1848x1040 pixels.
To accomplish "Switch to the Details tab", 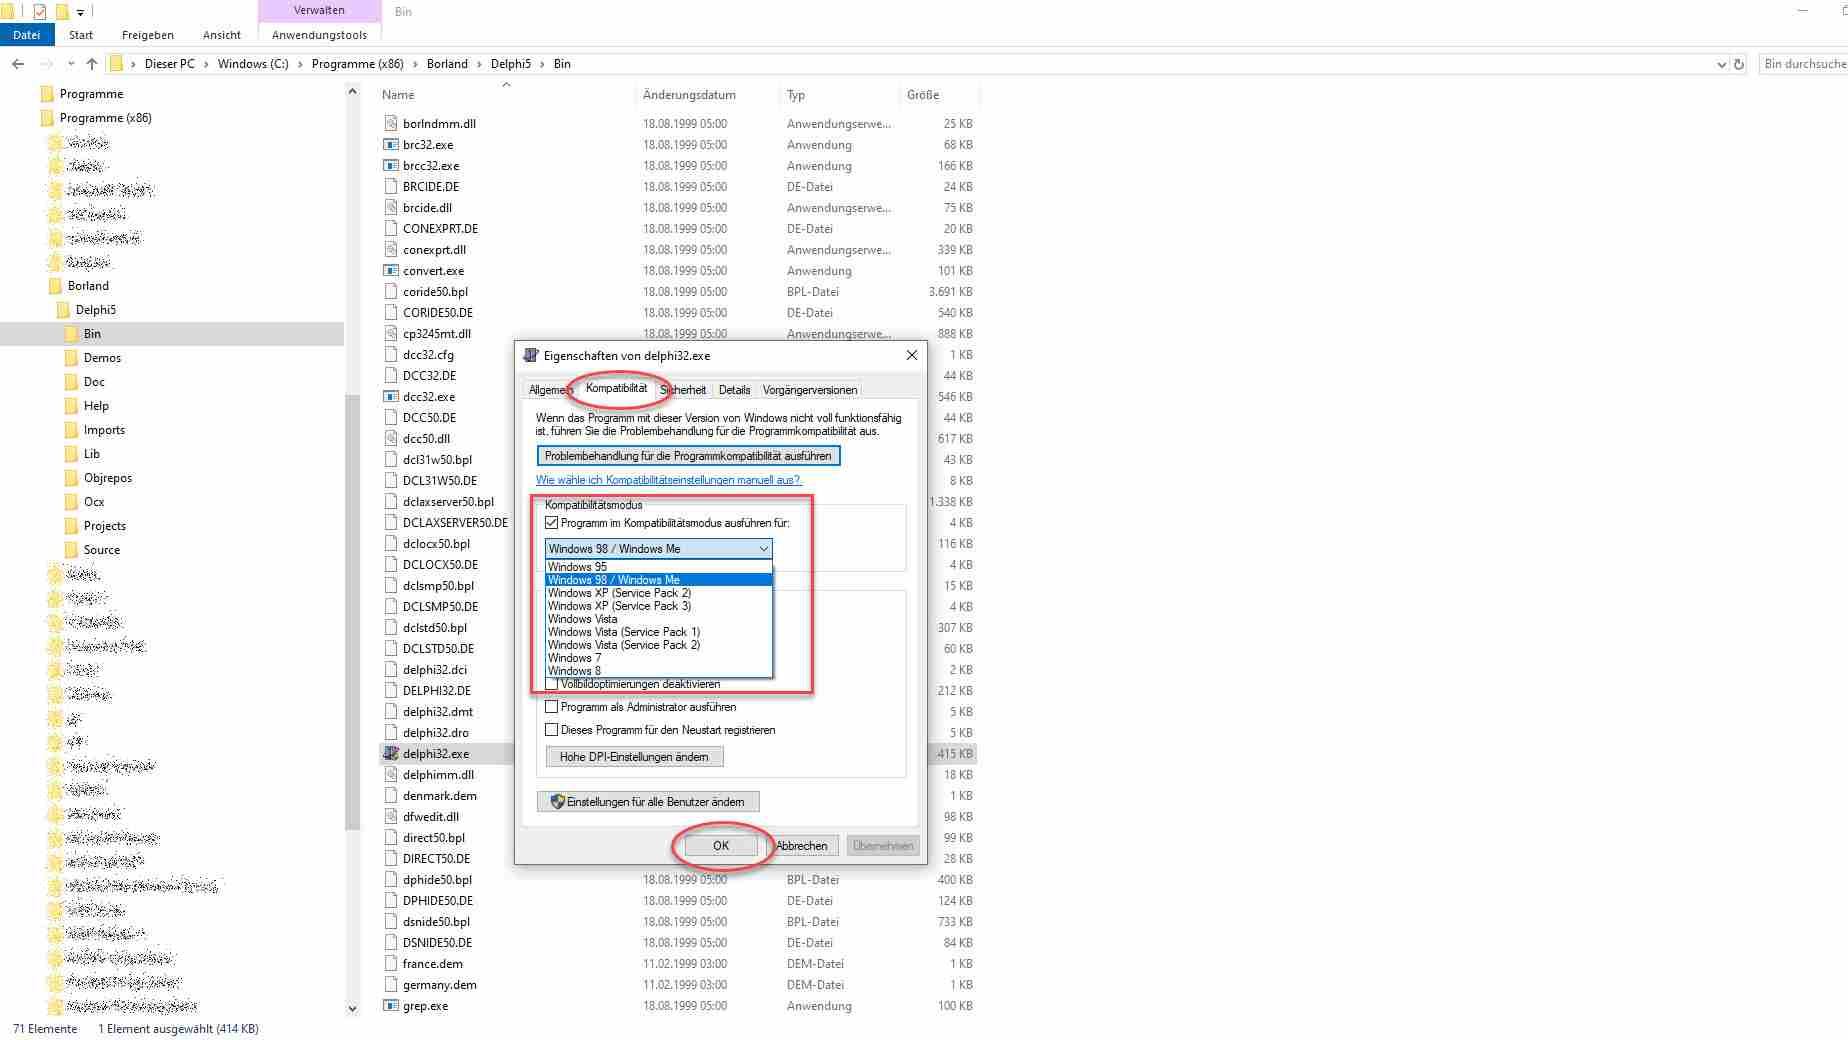I will [734, 390].
